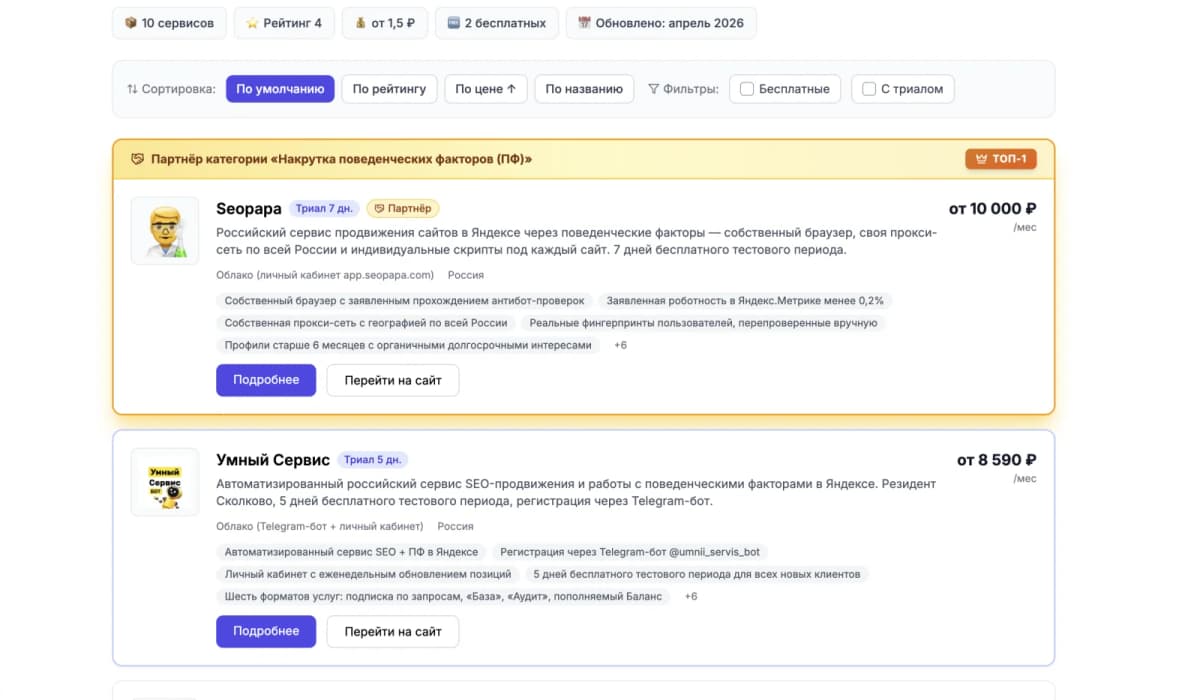Screen dimensions: 1200x700
Task: Click the '10 сервисов' stat chip
Action: [x=169, y=23]
